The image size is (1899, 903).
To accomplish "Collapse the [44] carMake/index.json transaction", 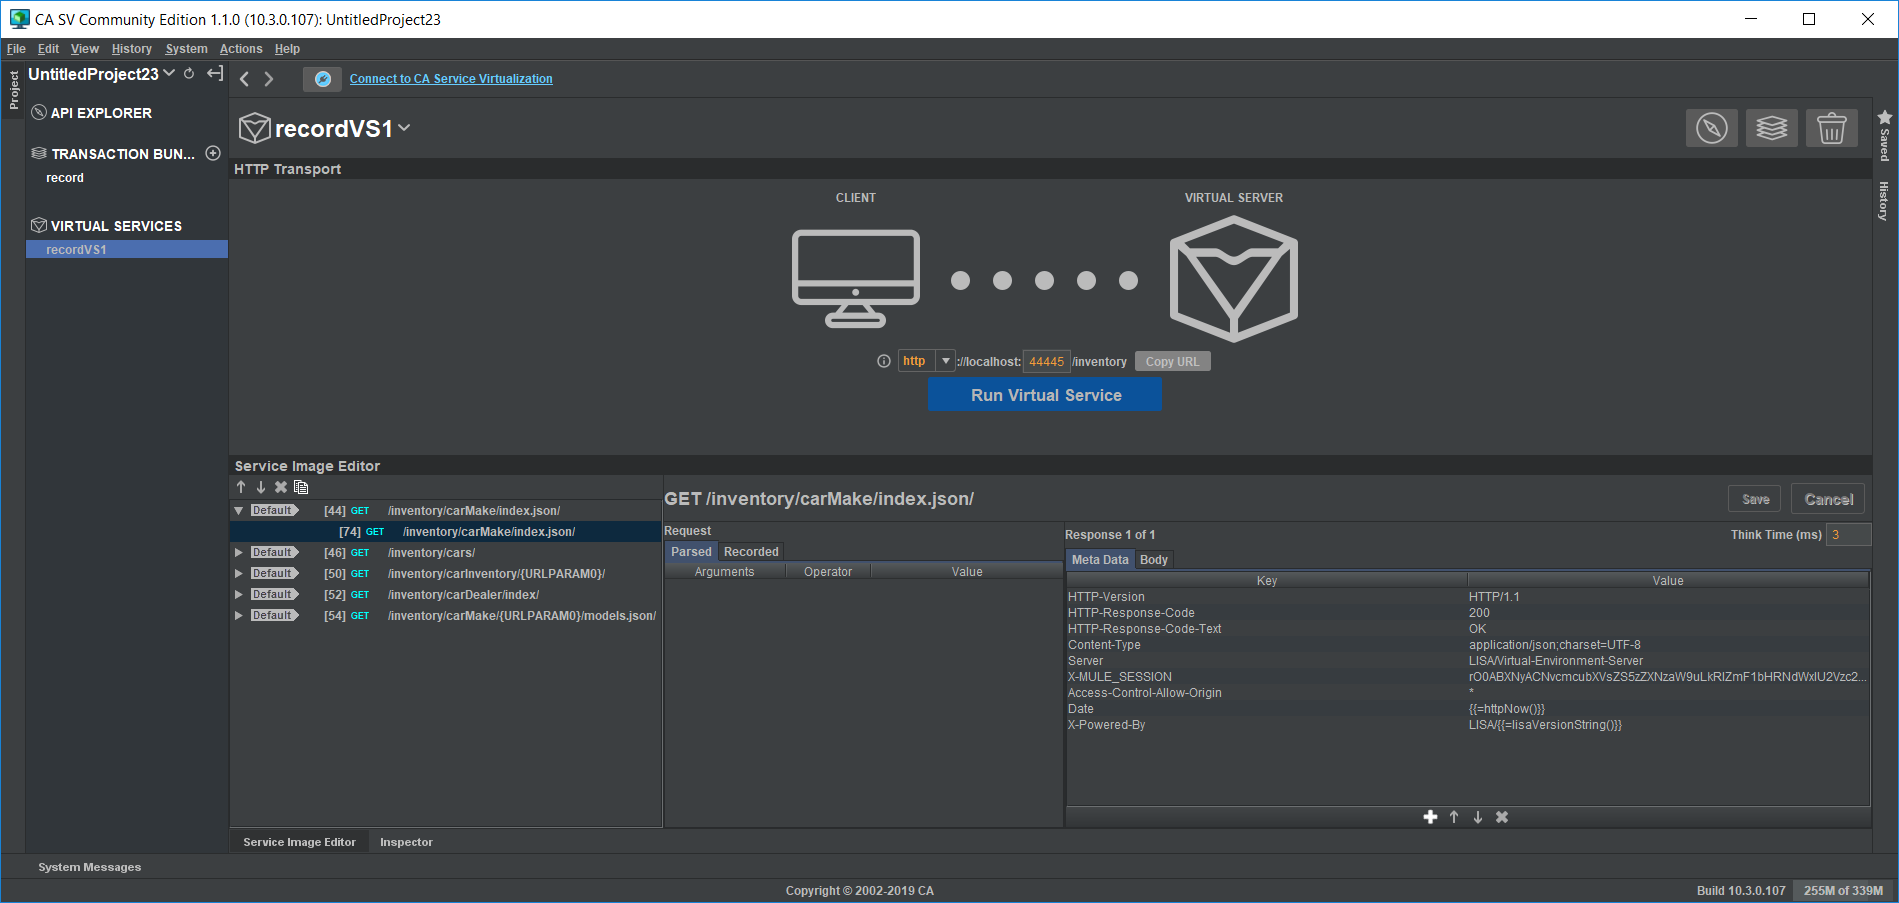I will [x=239, y=510].
